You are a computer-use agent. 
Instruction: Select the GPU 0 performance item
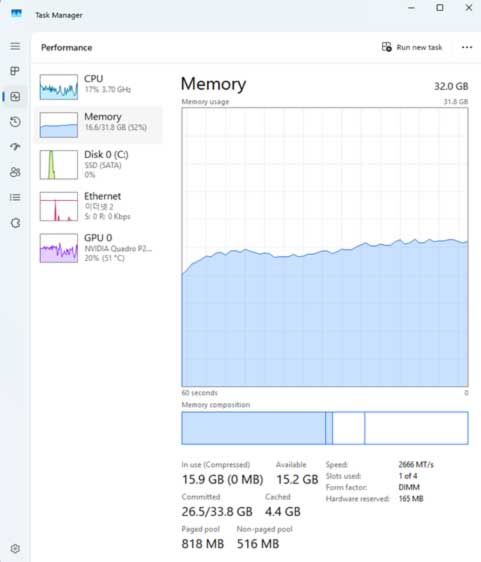(98, 248)
